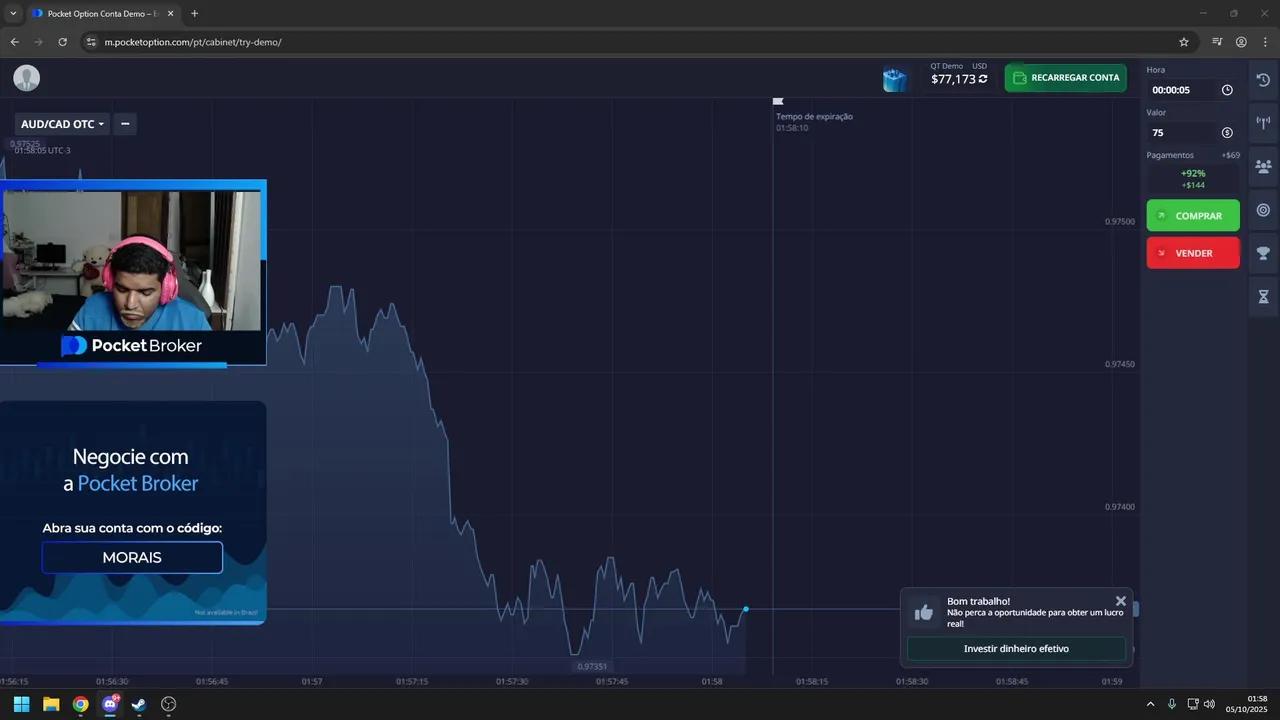The width and height of the screenshot is (1280, 720).
Task: Open tournaments trophy icon
Action: pos(1263,253)
